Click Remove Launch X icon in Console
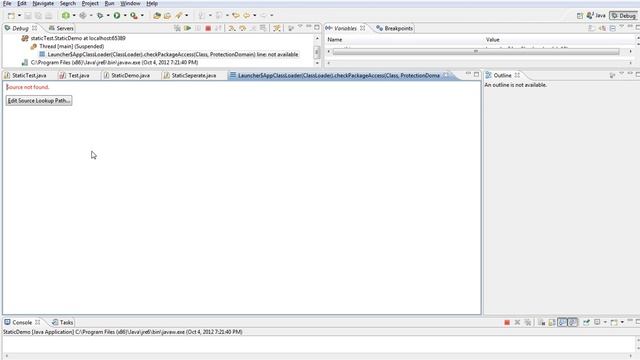This screenshot has width=640, height=360. 517,322
